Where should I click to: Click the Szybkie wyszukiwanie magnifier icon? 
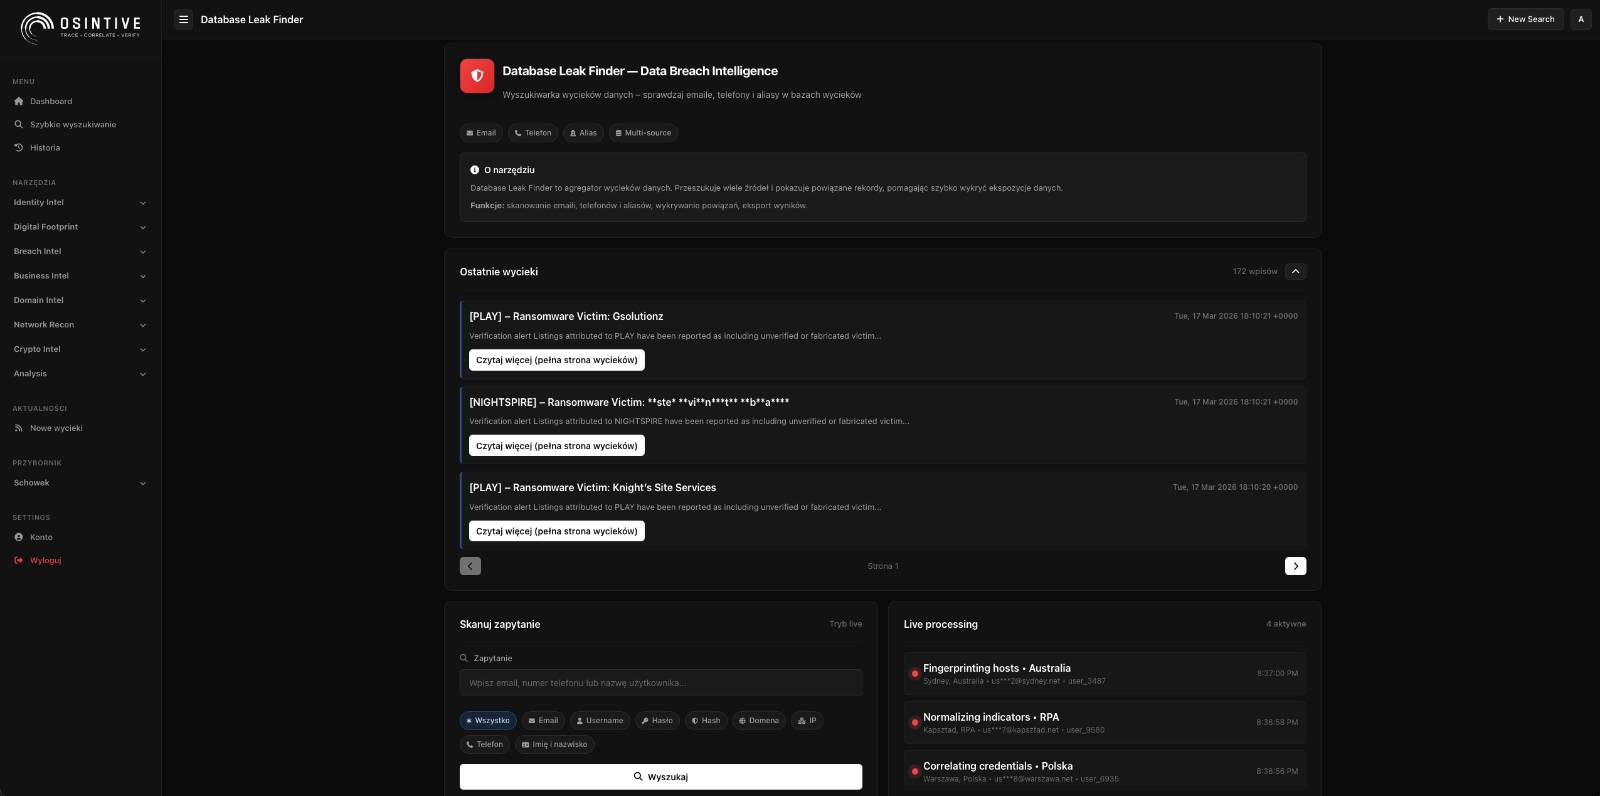coord(18,124)
